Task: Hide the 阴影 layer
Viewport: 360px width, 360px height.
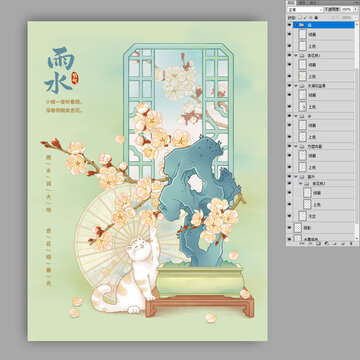Action: pyautogui.click(x=289, y=228)
